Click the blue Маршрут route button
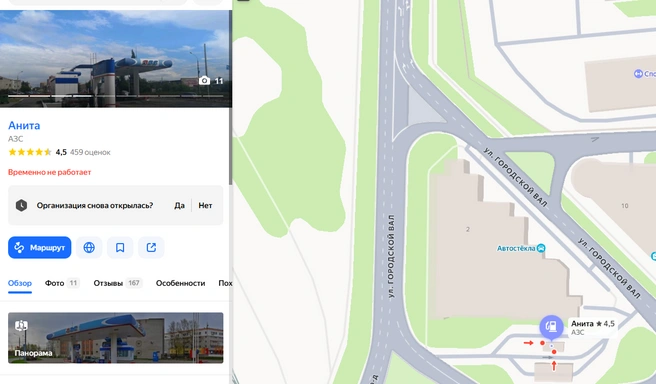Screen dimensions: 656x384 [40, 248]
